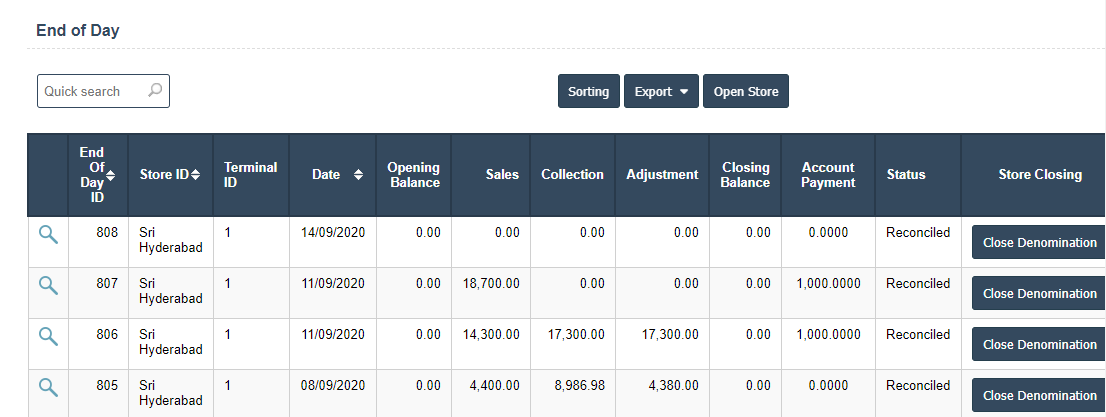1106x417 pixels.
Task: Select Close Denomination on row 807
Action: click(x=1039, y=294)
